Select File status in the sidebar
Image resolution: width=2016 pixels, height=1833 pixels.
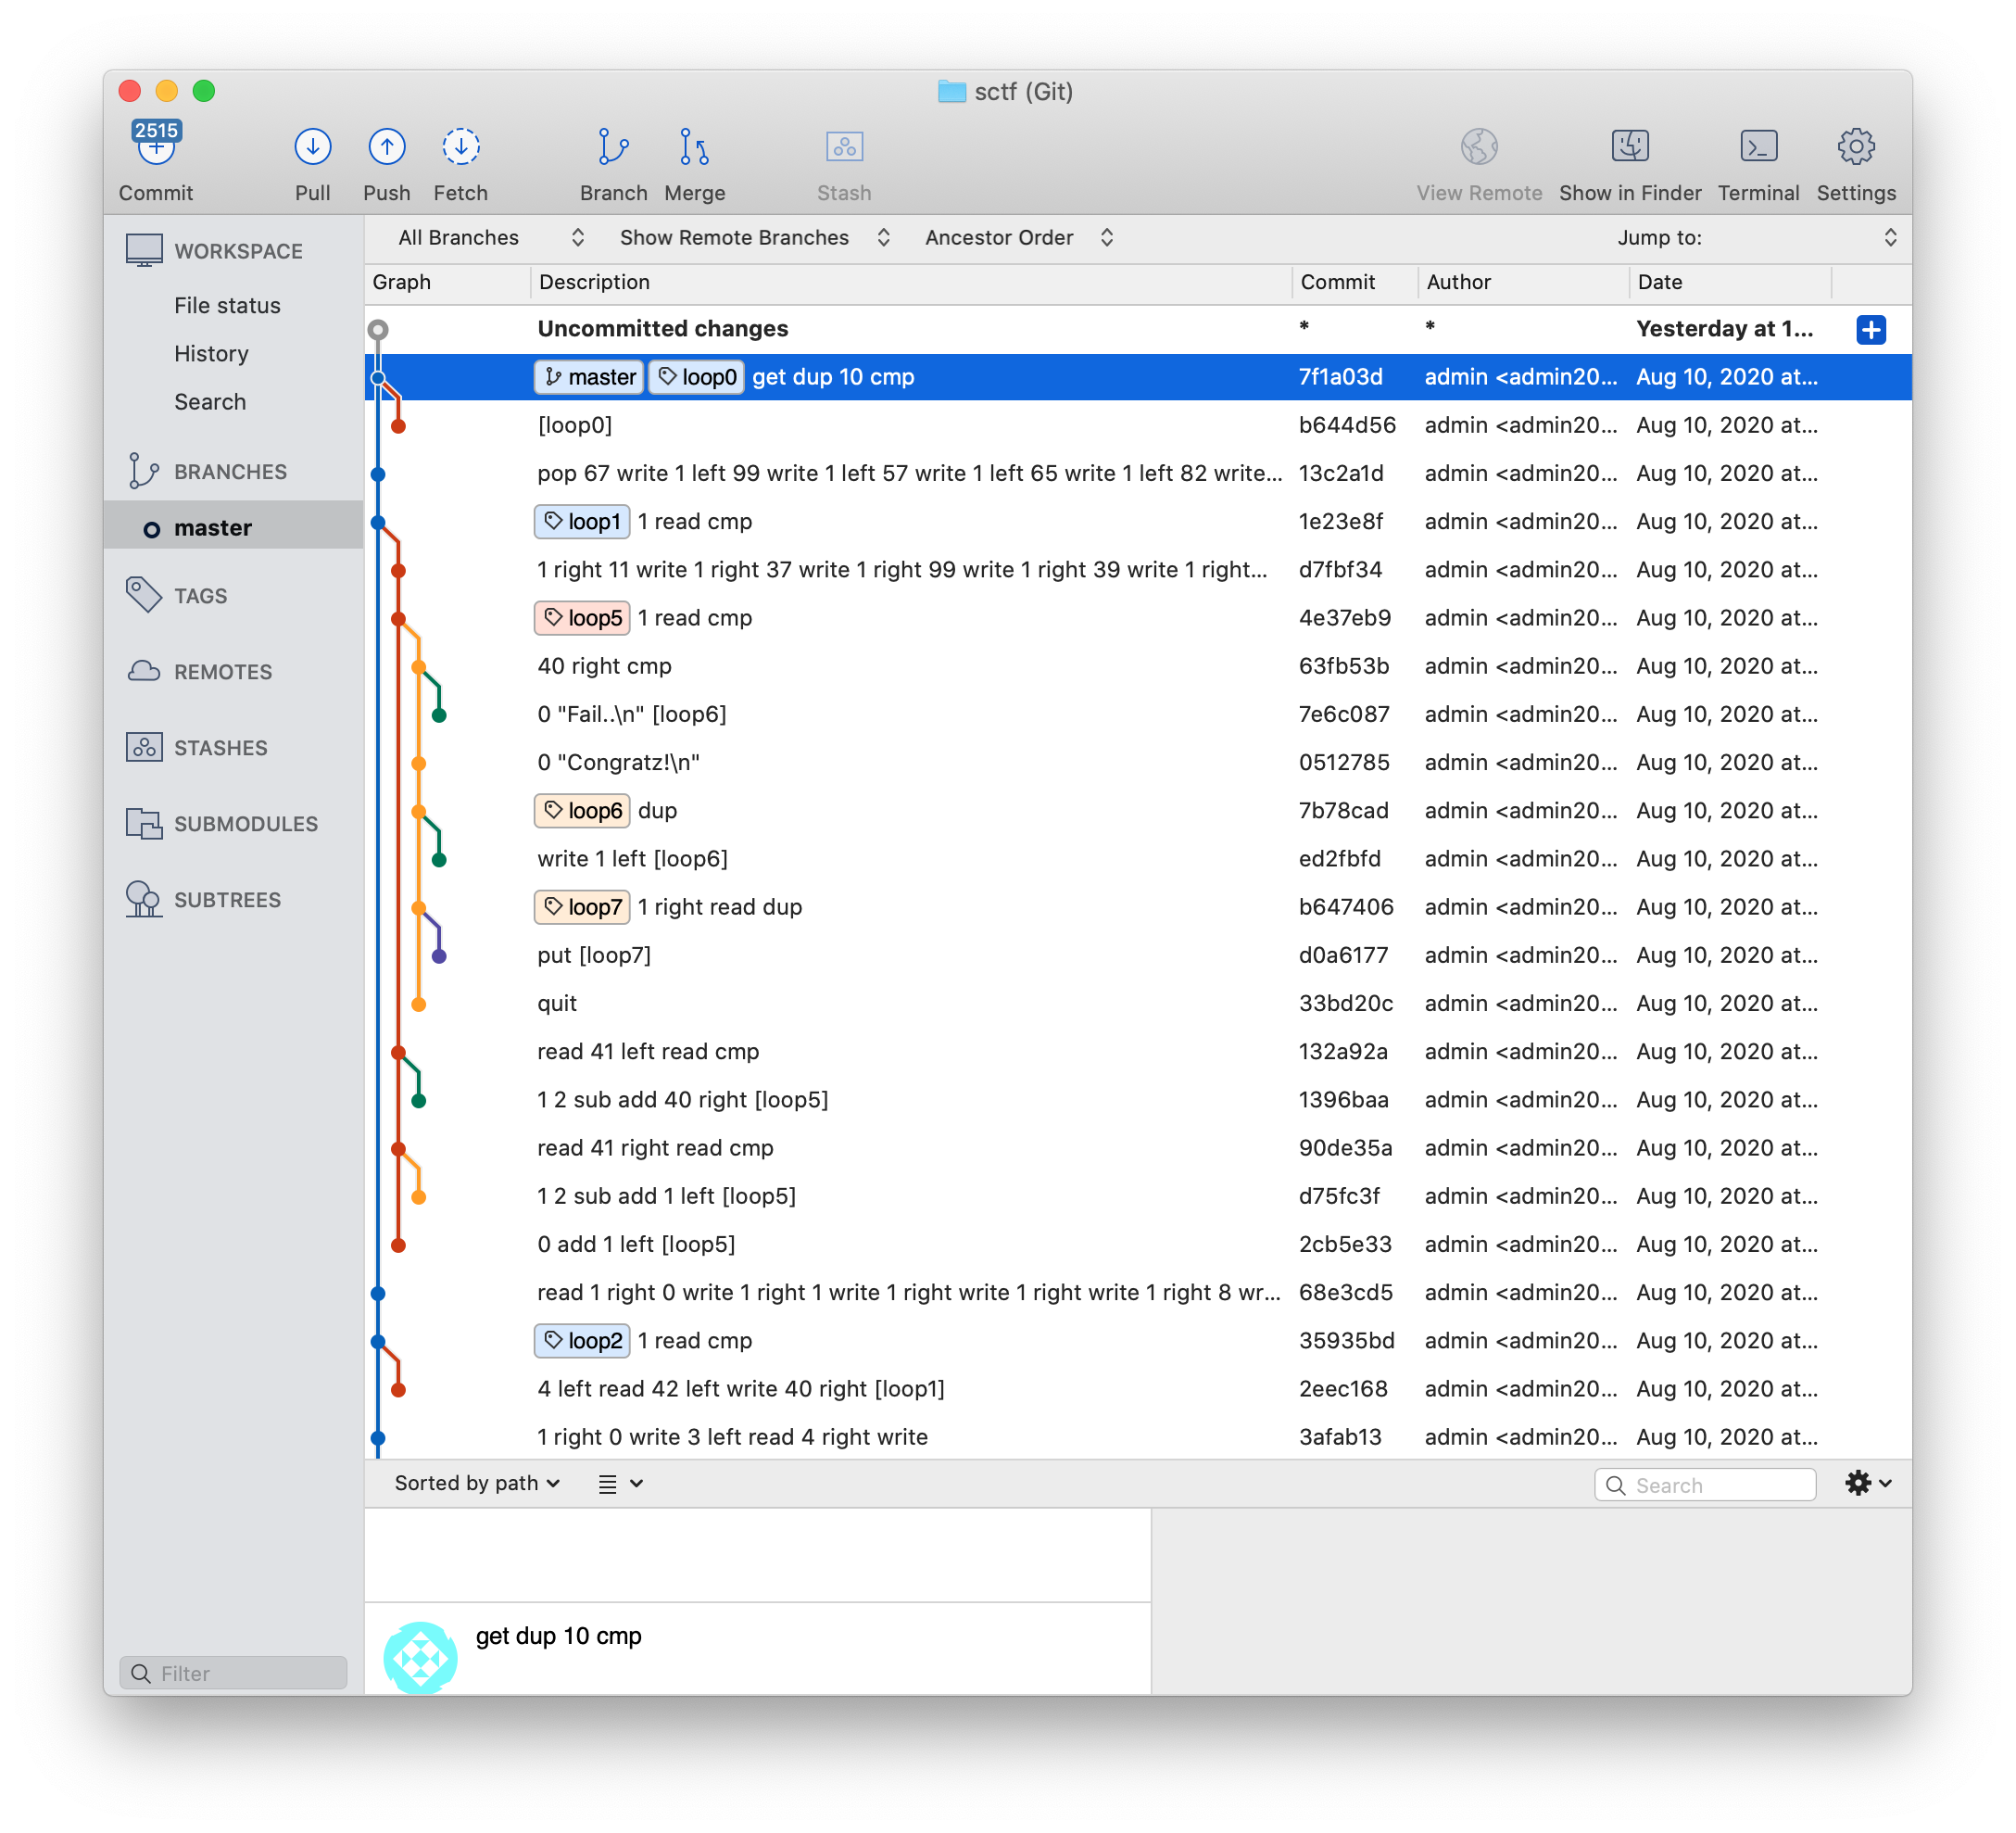[227, 306]
